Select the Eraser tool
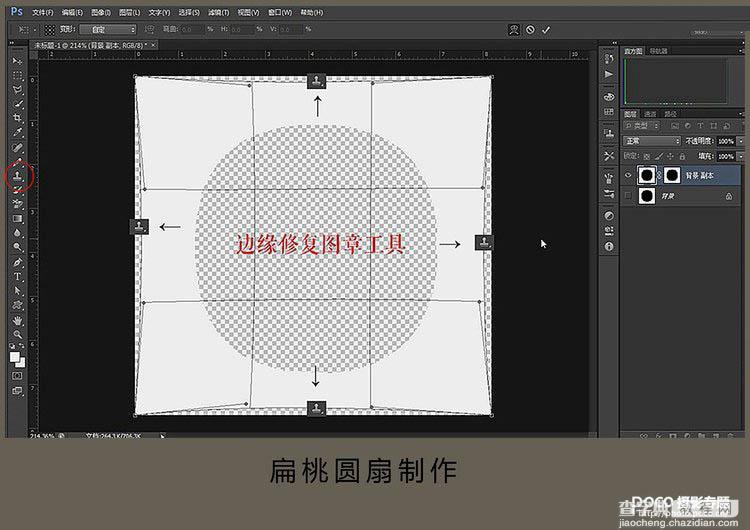Image resolution: width=750 pixels, height=530 pixels. pyautogui.click(x=17, y=204)
